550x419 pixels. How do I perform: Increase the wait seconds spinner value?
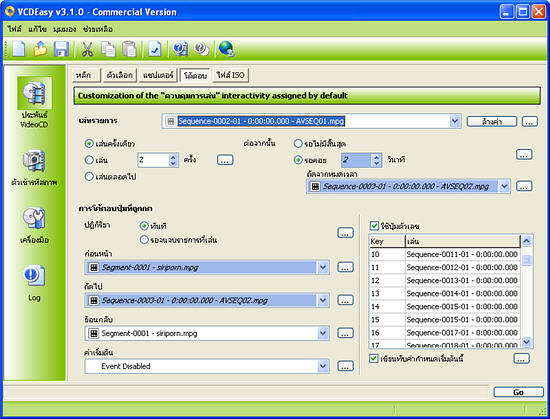point(376,157)
